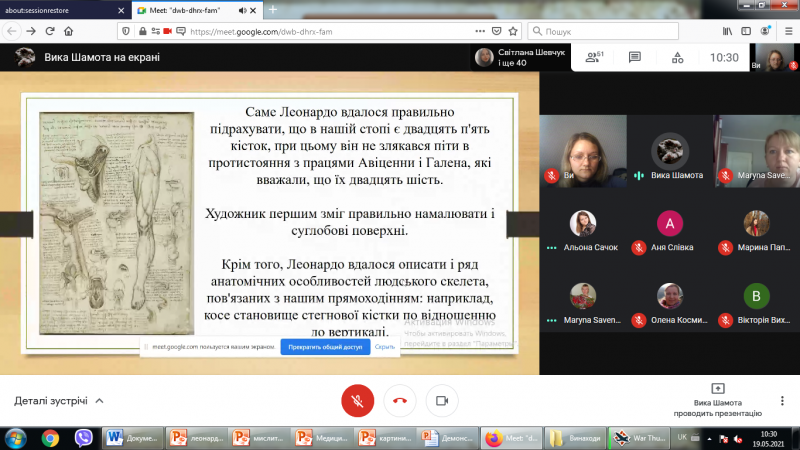Open the Meet activities panel
800x450 pixels.
(678, 58)
